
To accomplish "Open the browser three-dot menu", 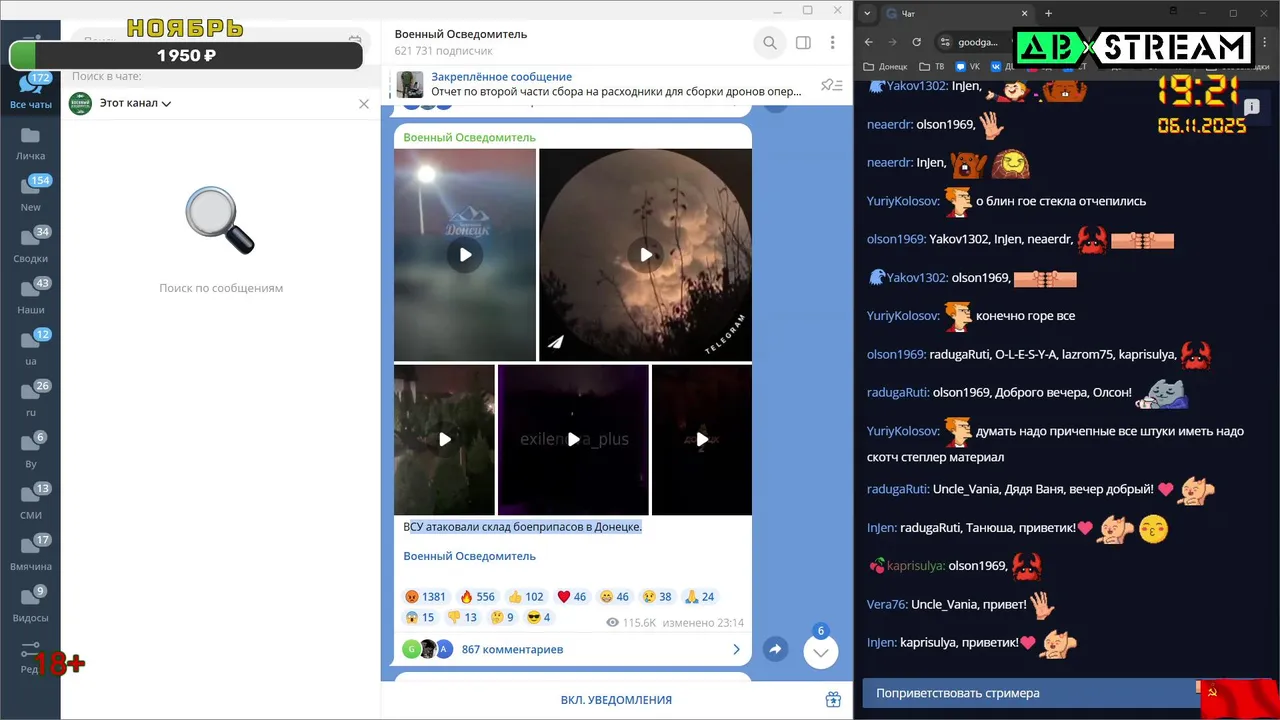I will (1264, 42).
